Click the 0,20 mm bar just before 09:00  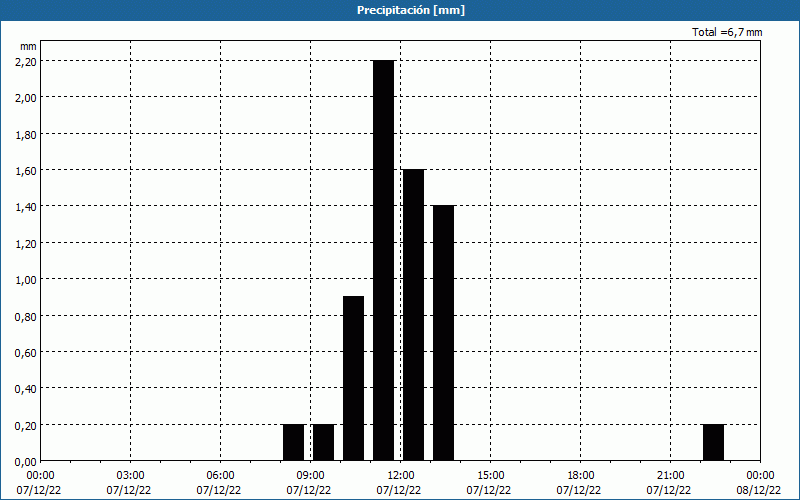coord(293,442)
